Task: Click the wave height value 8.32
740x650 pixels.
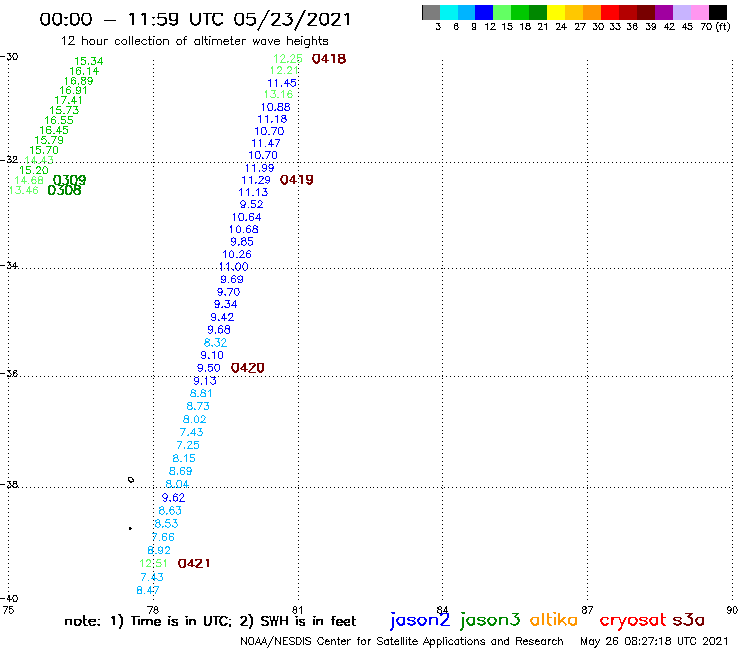Action: [x=215, y=343]
